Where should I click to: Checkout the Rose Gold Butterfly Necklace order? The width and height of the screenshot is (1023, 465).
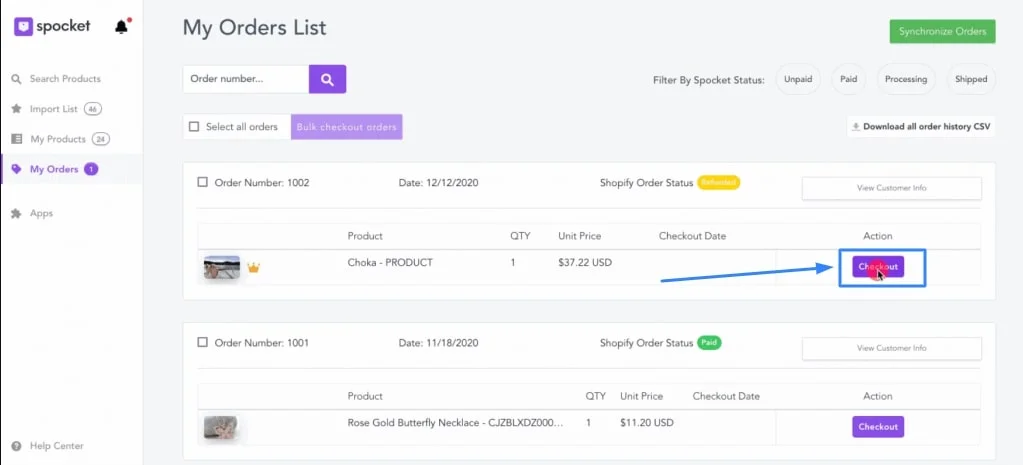[877, 427]
